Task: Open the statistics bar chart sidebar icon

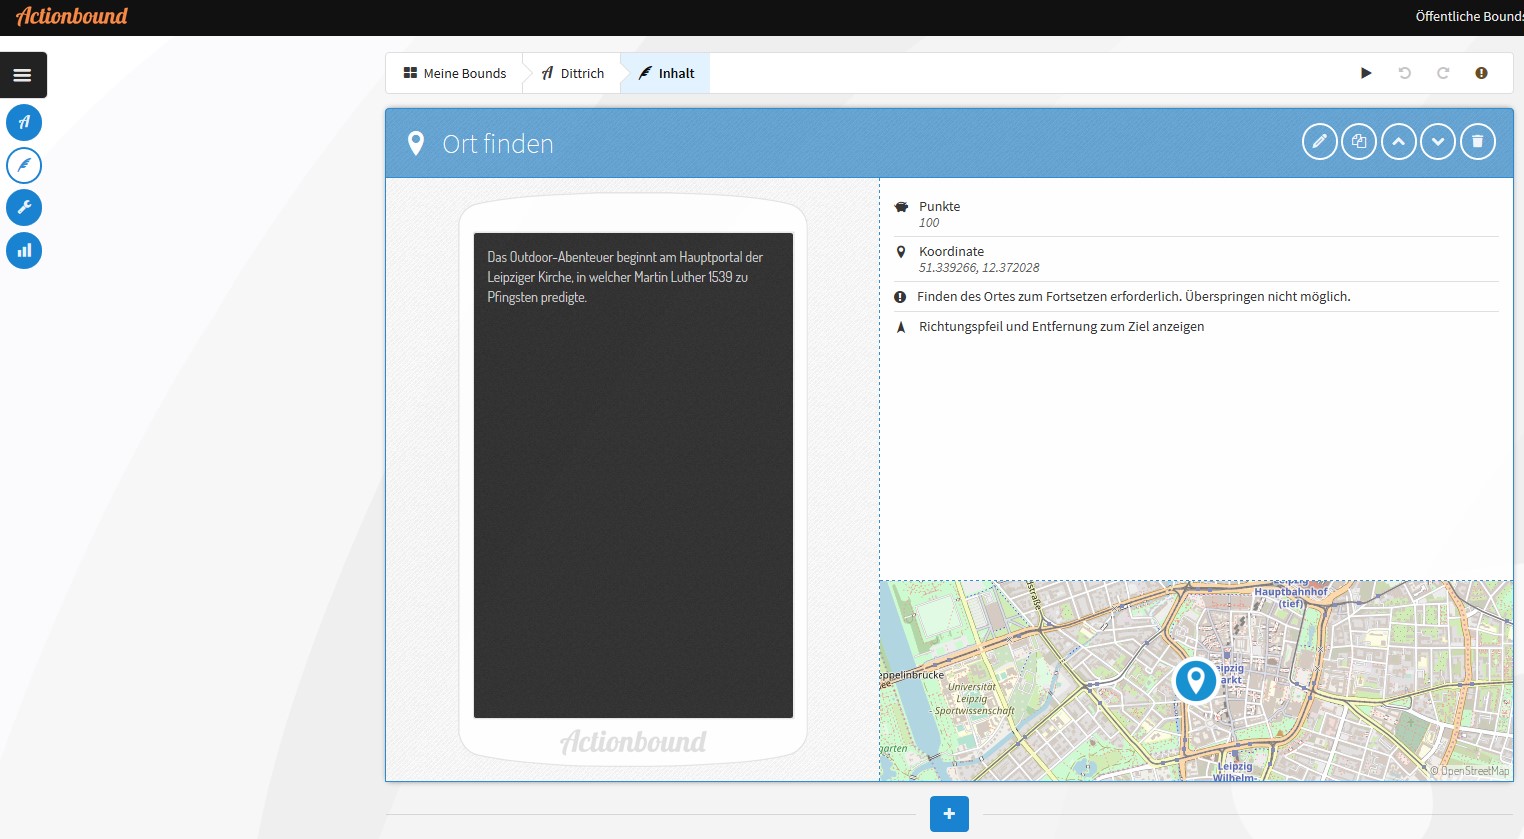Action: (x=24, y=250)
